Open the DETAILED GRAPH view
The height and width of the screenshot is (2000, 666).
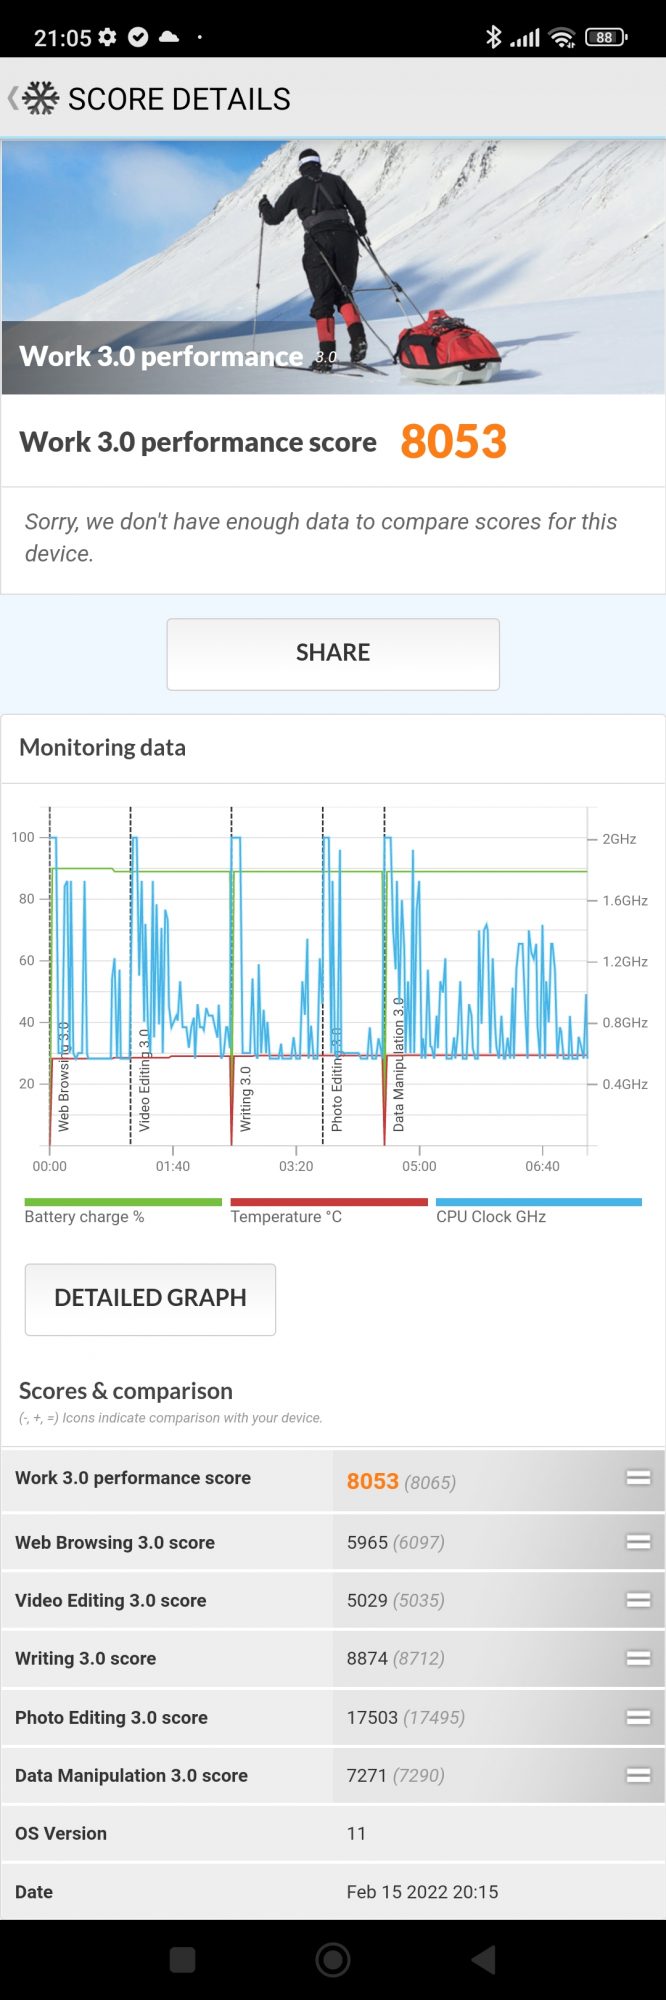[150, 1298]
